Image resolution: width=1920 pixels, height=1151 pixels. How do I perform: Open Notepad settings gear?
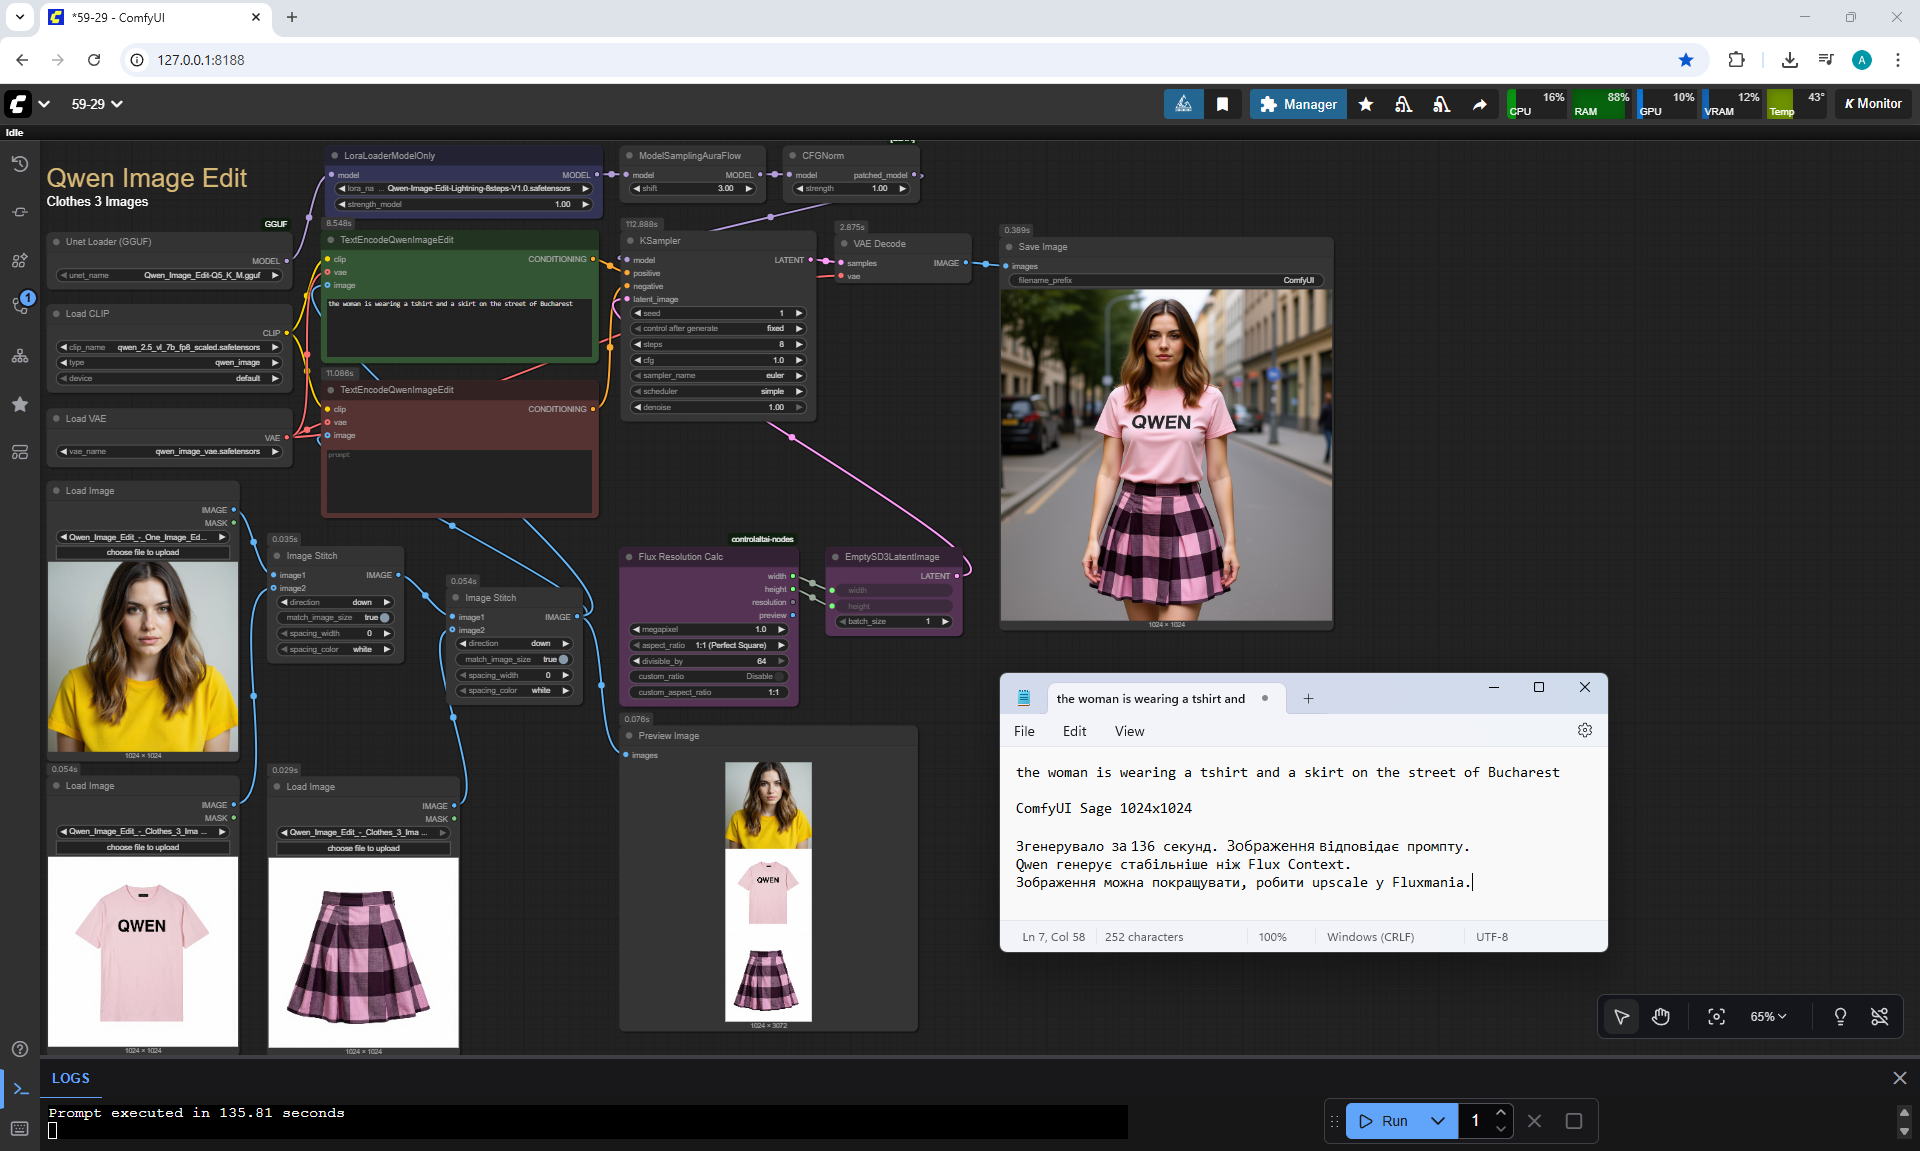[x=1584, y=731]
